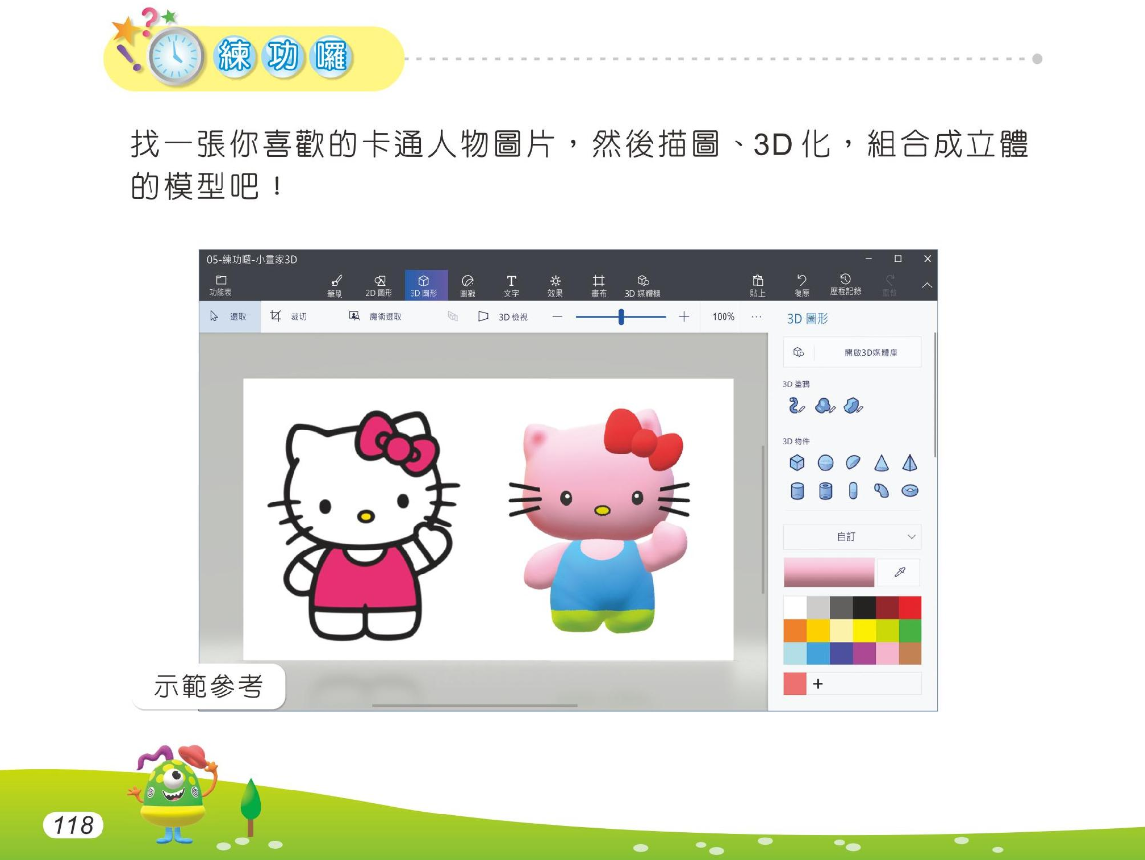Insert the 3D cone object
Image resolution: width=1145 pixels, height=860 pixels.
(x=881, y=463)
